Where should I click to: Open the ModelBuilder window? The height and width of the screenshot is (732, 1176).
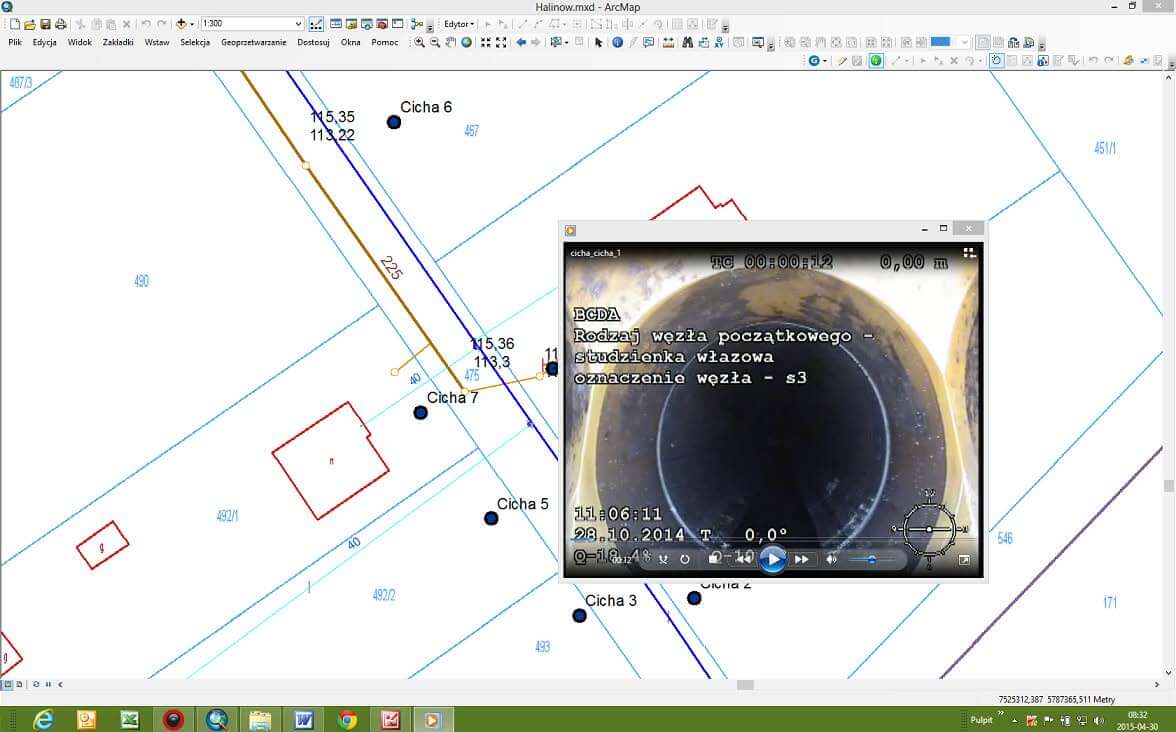417,24
